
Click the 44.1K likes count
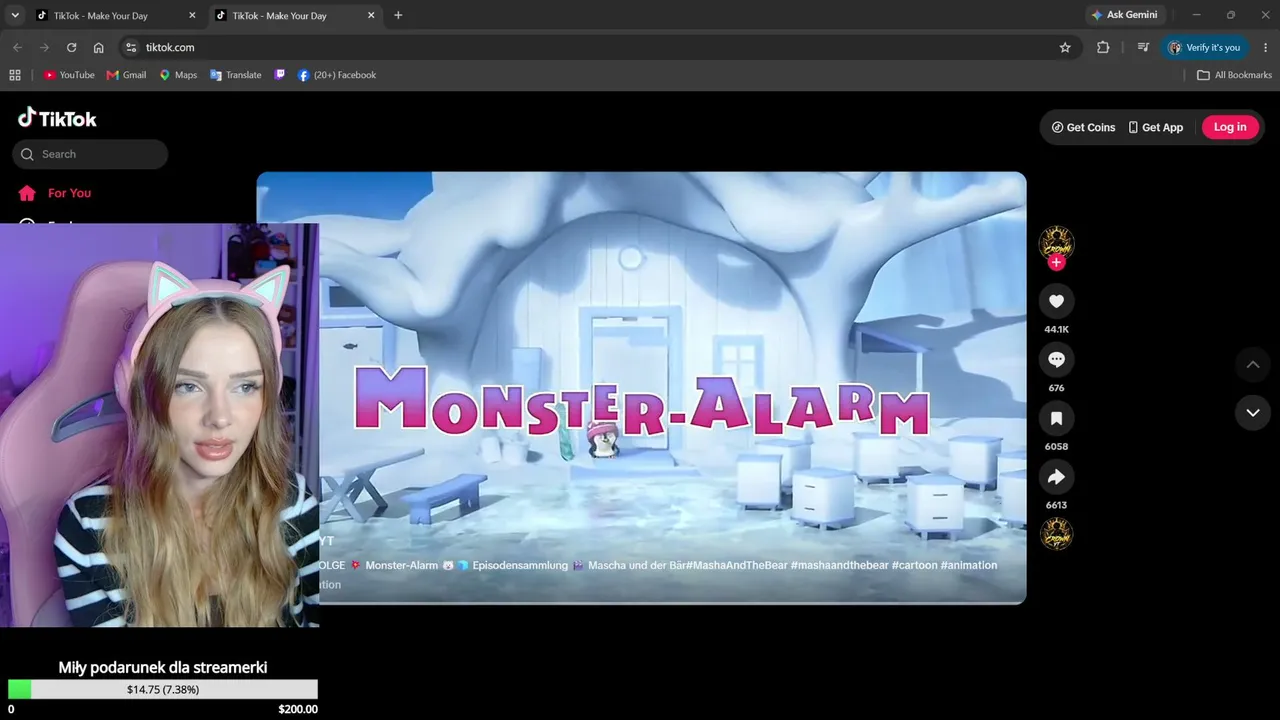pos(1056,329)
